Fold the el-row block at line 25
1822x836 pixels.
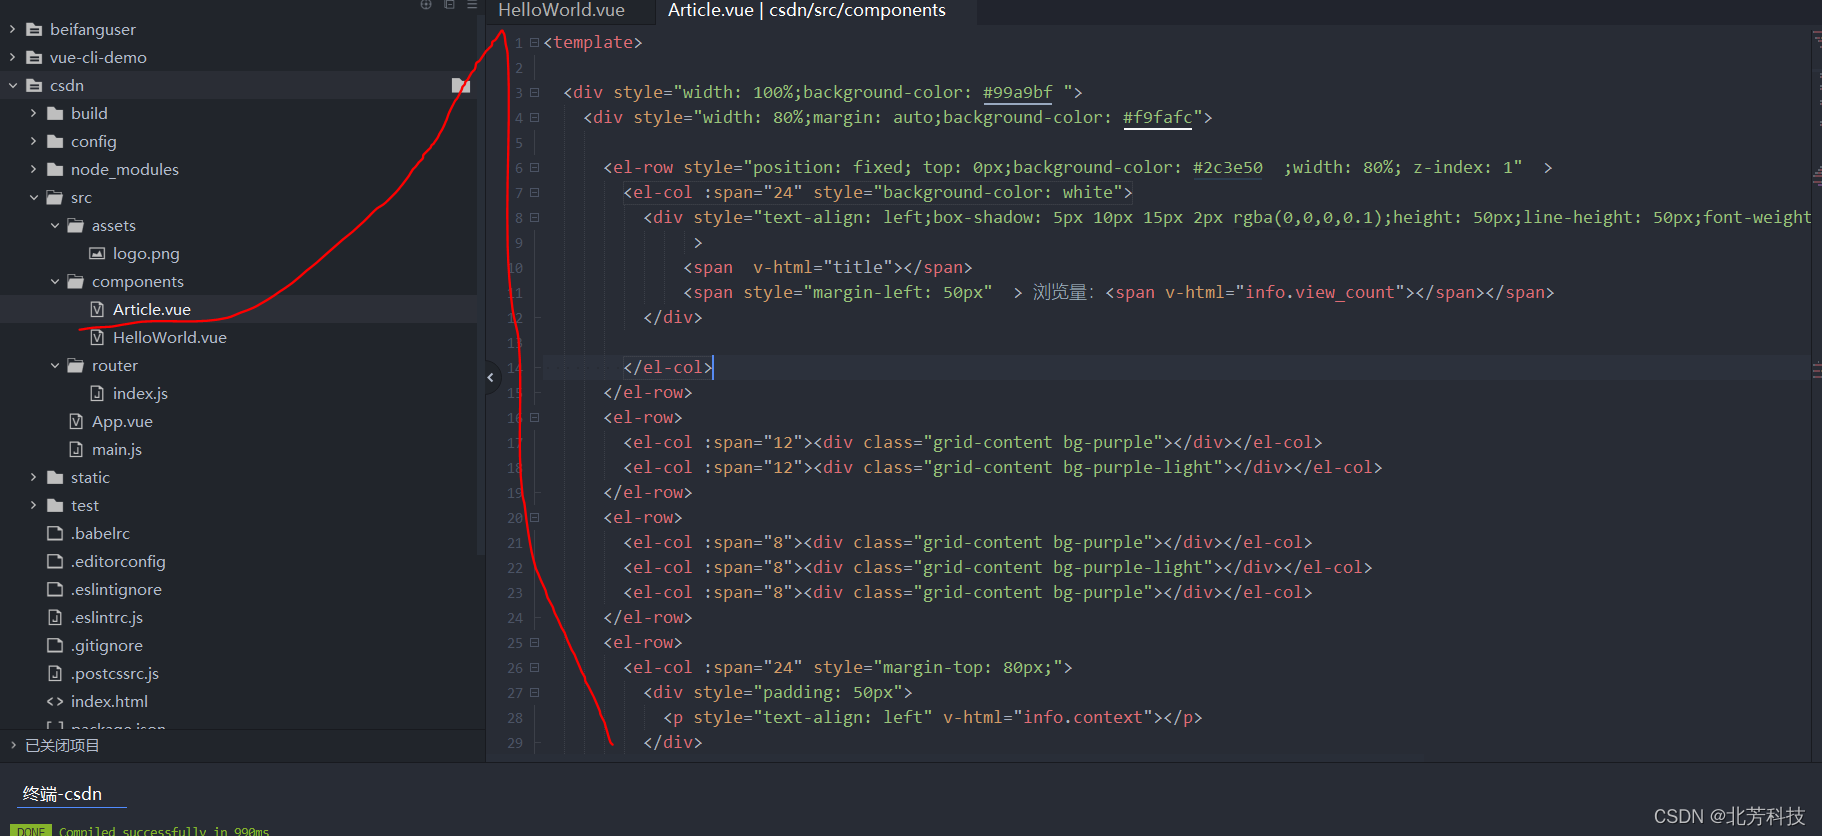coord(535,643)
